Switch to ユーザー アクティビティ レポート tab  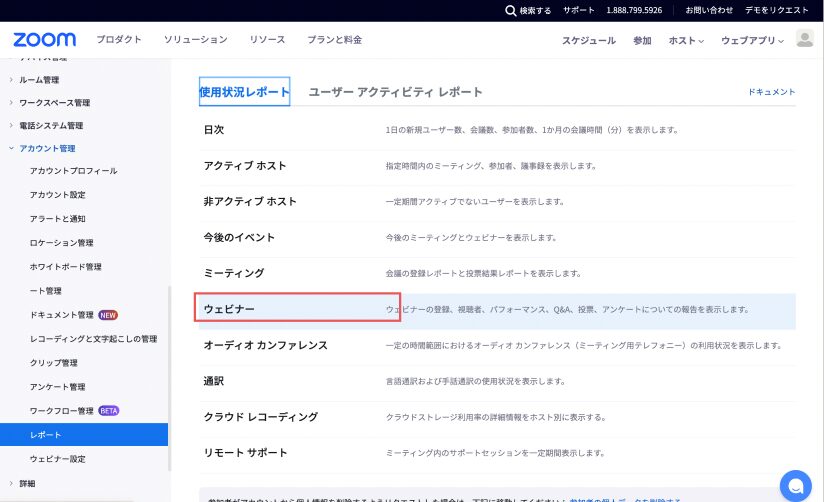(395, 92)
